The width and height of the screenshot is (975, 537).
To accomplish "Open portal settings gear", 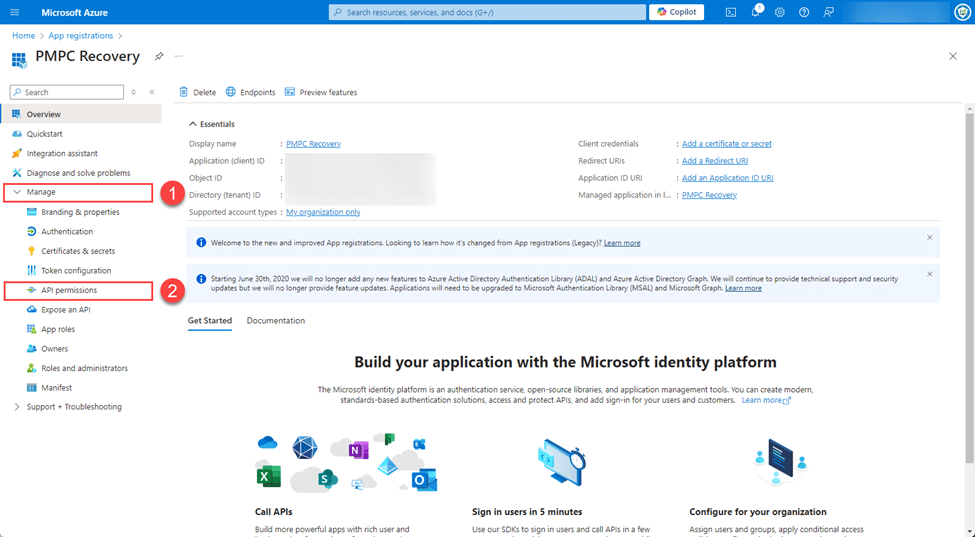I will pos(780,12).
